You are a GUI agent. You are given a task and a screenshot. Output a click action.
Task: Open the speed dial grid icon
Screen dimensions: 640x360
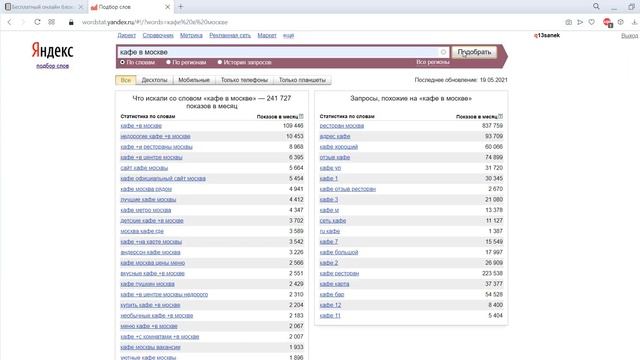tap(51, 22)
